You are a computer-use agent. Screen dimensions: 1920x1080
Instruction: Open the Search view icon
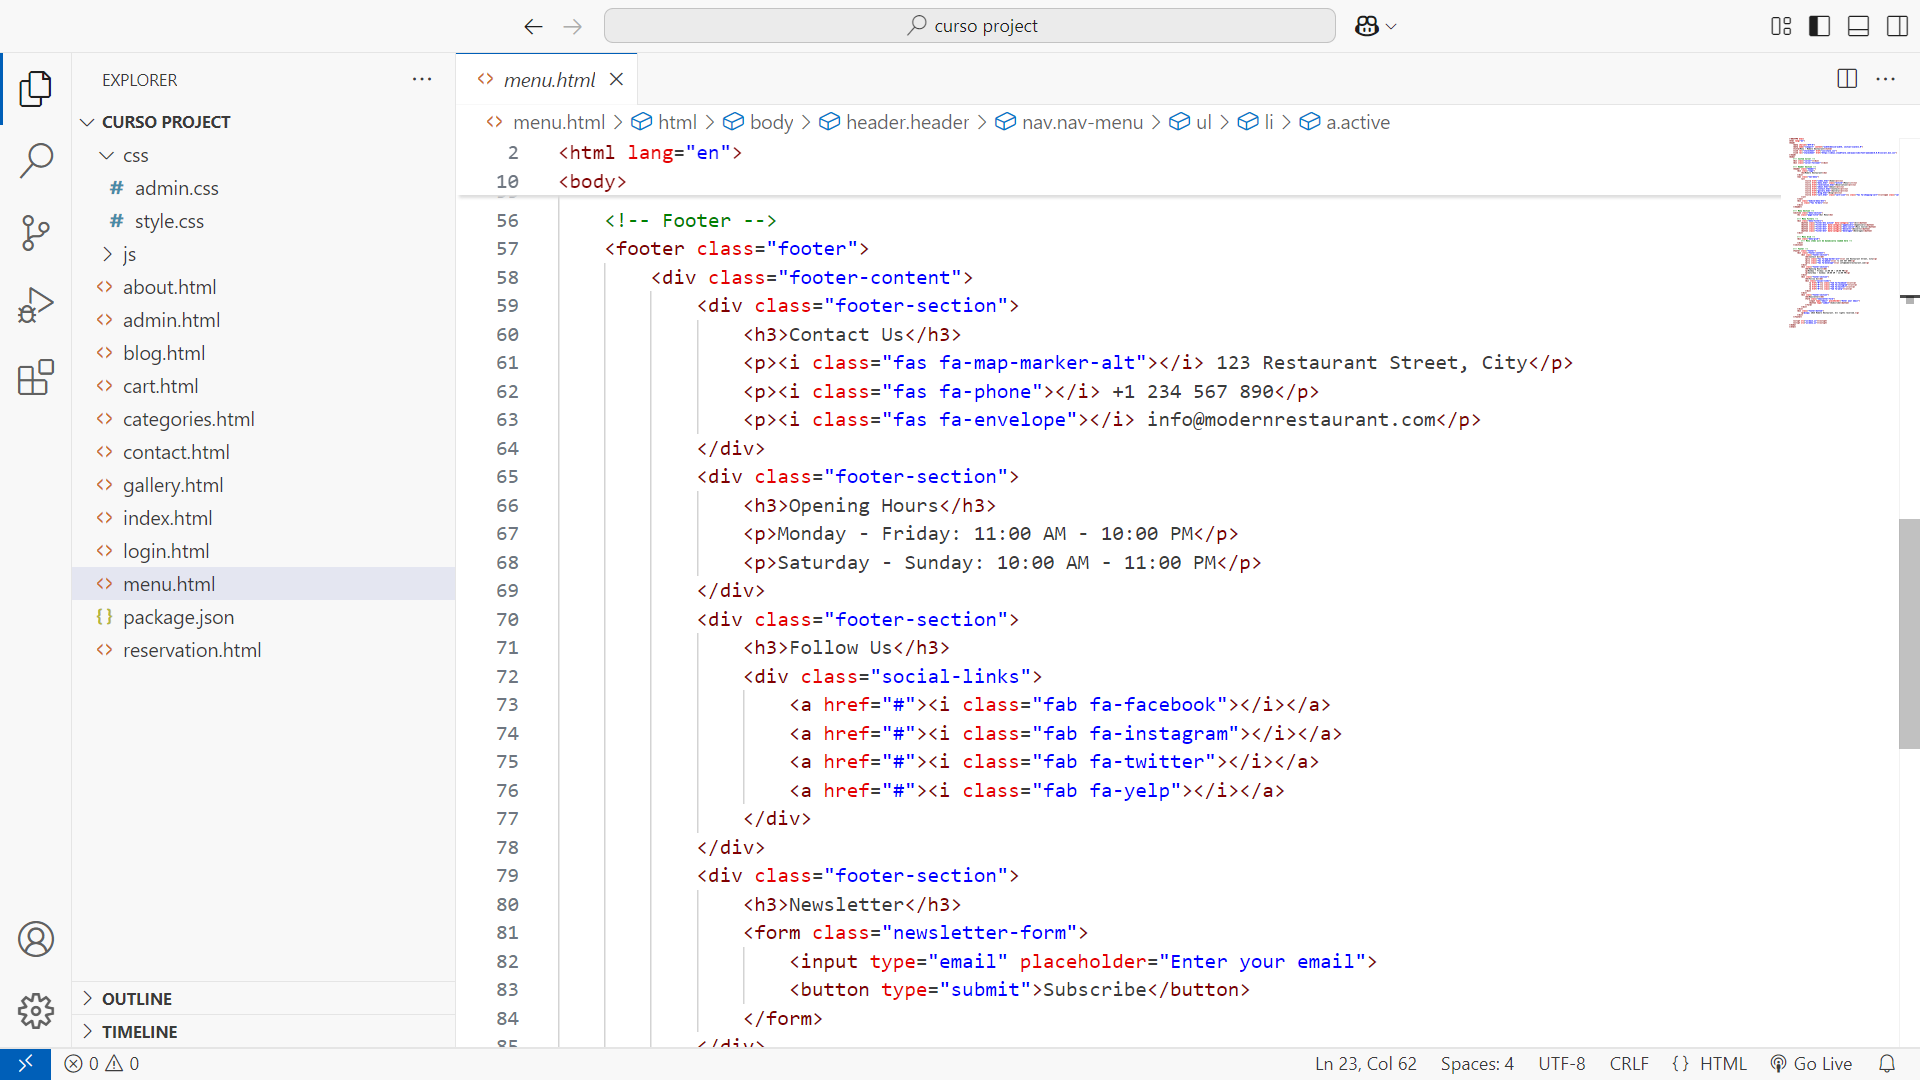[x=36, y=160]
